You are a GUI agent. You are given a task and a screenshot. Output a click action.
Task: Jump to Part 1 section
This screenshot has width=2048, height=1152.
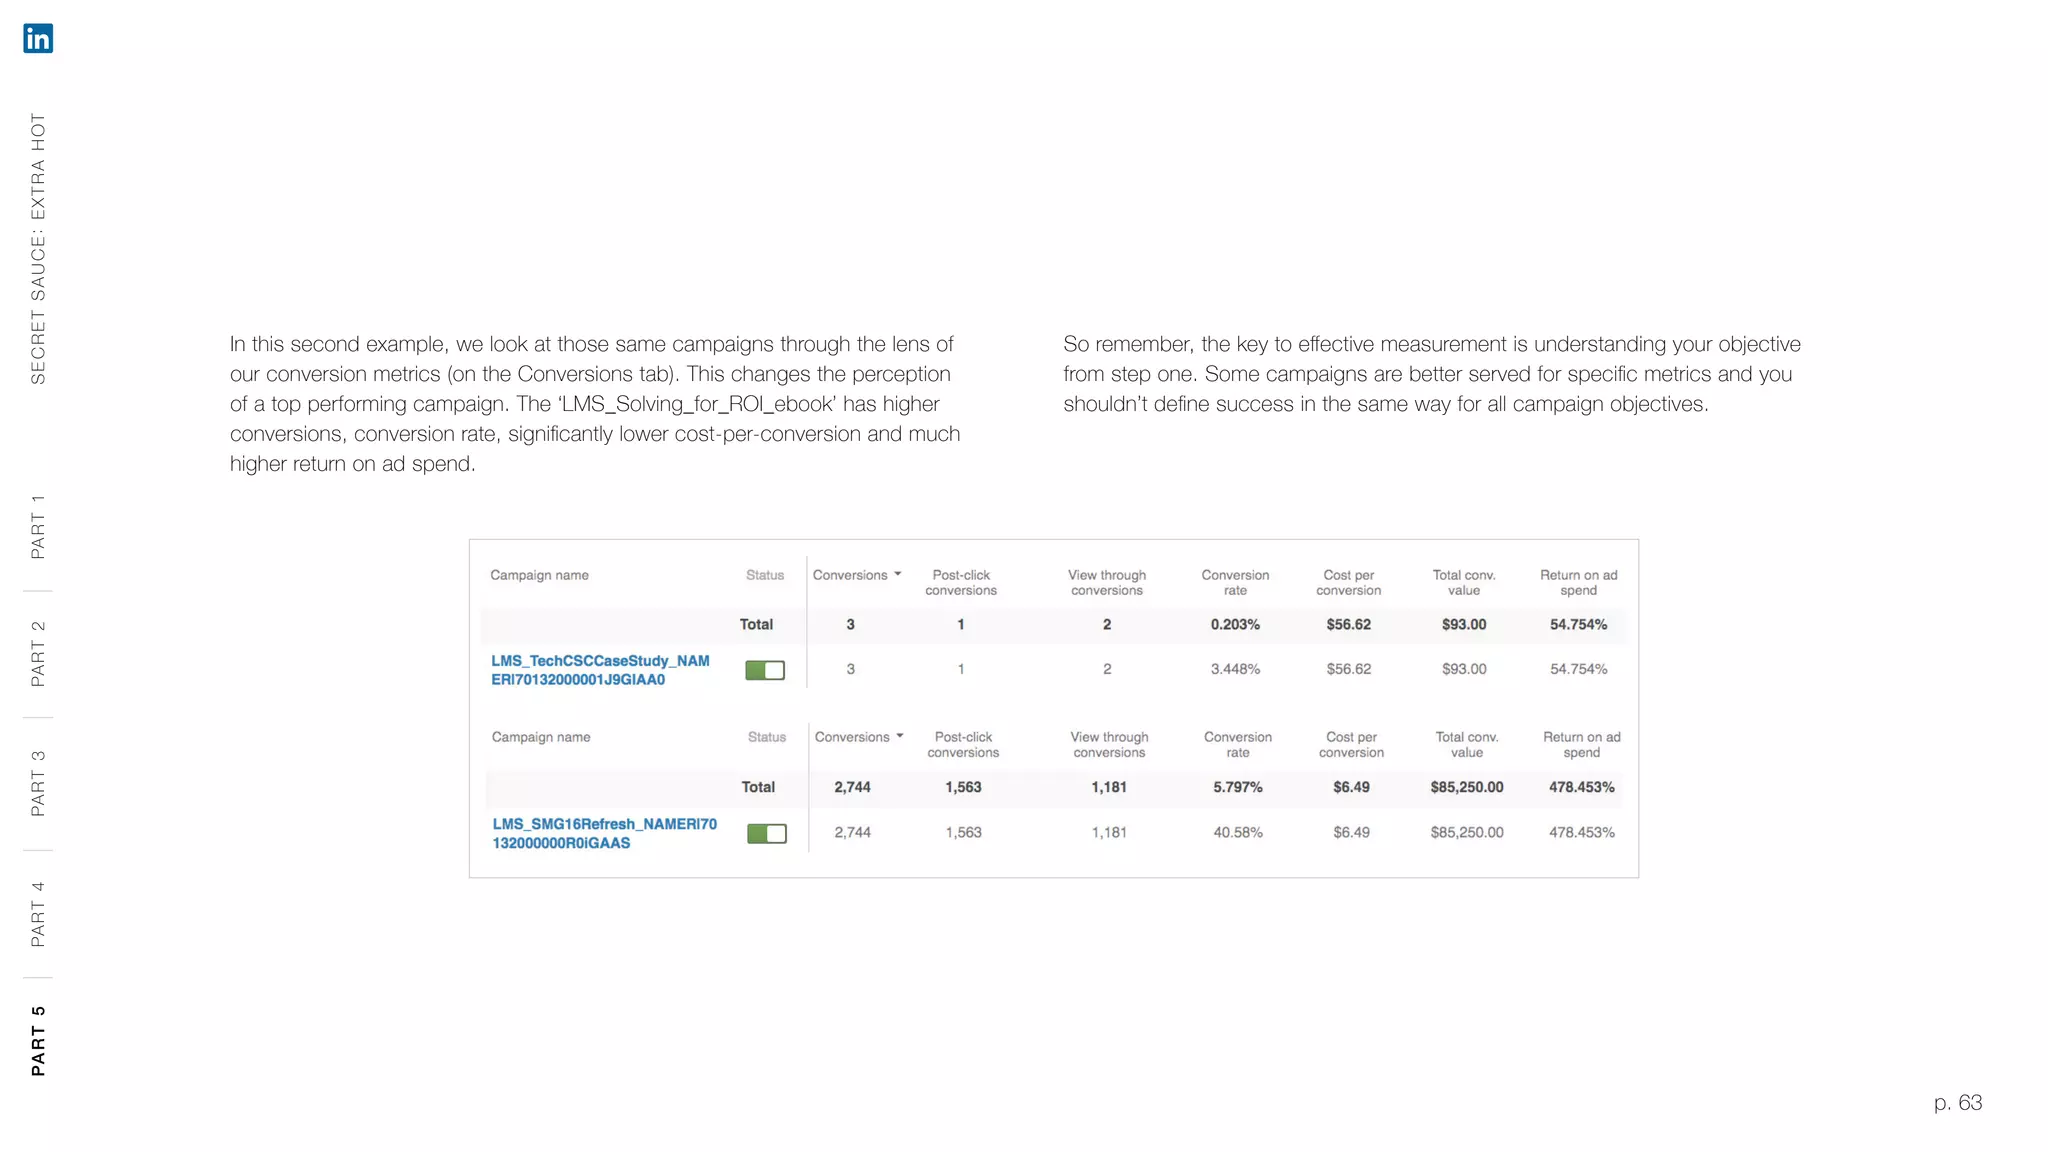click(38, 526)
